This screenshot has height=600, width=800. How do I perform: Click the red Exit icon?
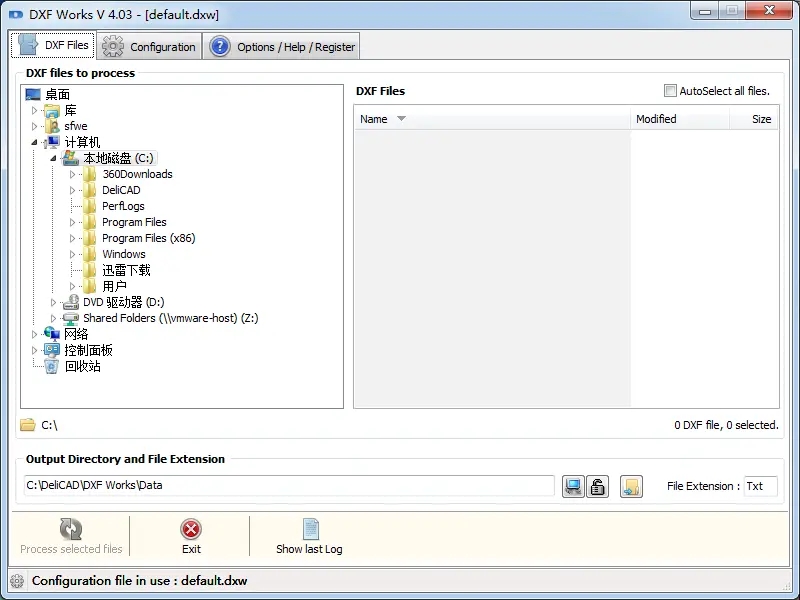click(191, 530)
